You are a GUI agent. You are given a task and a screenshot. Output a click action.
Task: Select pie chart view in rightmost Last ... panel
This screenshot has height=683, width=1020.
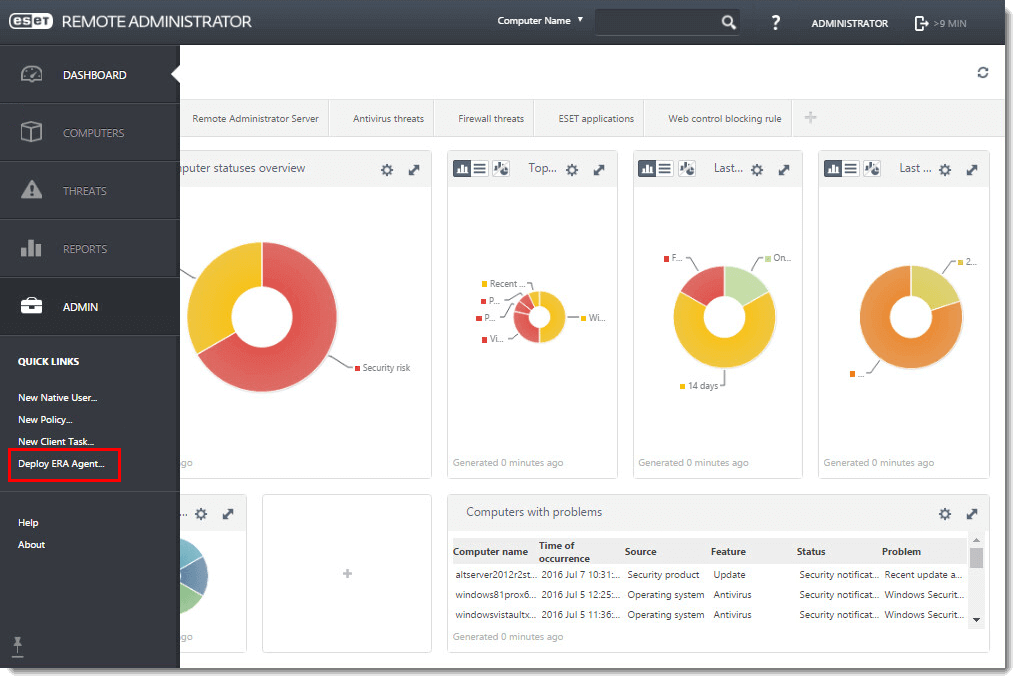[x=872, y=169]
